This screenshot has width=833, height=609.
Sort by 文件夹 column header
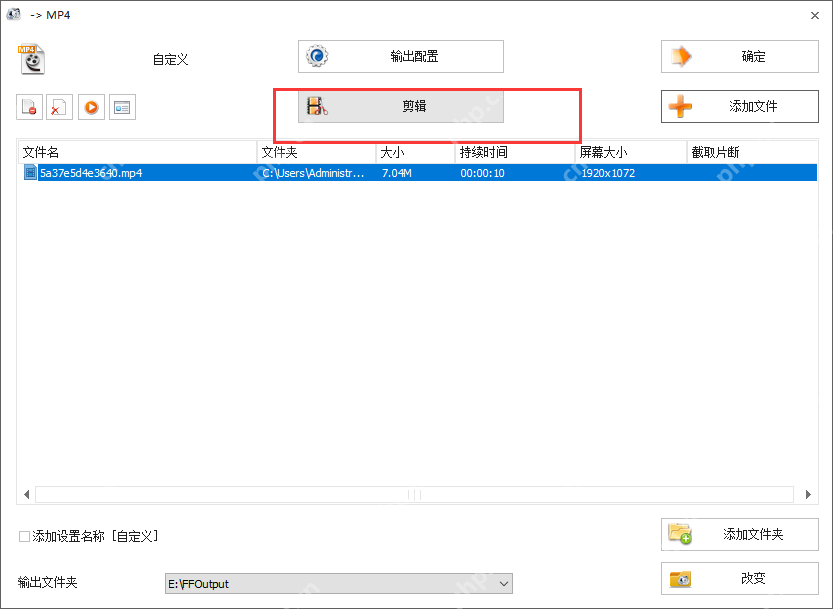(317, 153)
